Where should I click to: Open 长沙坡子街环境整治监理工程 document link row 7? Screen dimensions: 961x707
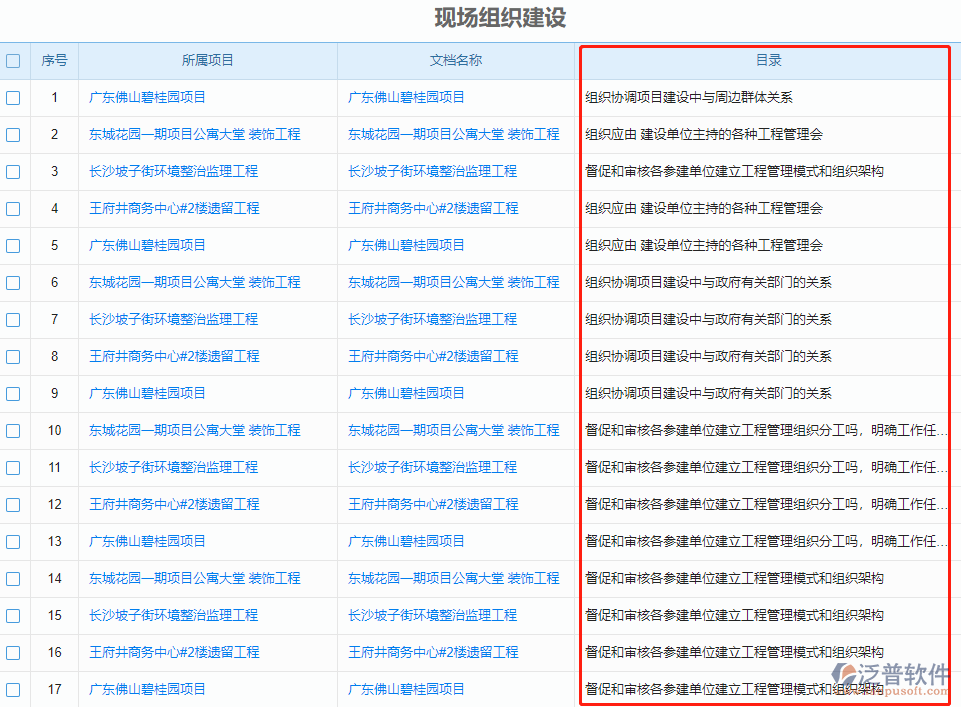tap(433, 319)
